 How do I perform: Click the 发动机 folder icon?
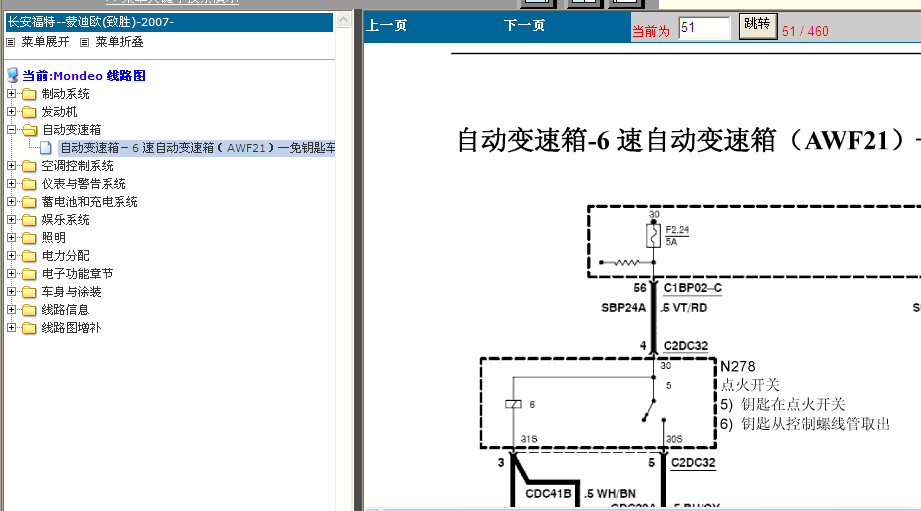click(x=29, y=112)
